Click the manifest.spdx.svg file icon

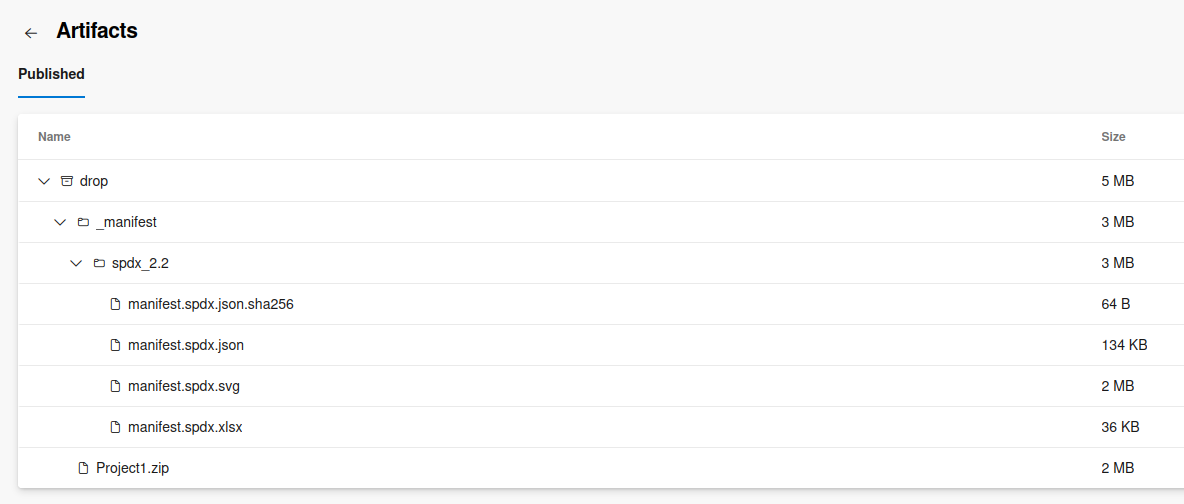click(x=115, y=386)
